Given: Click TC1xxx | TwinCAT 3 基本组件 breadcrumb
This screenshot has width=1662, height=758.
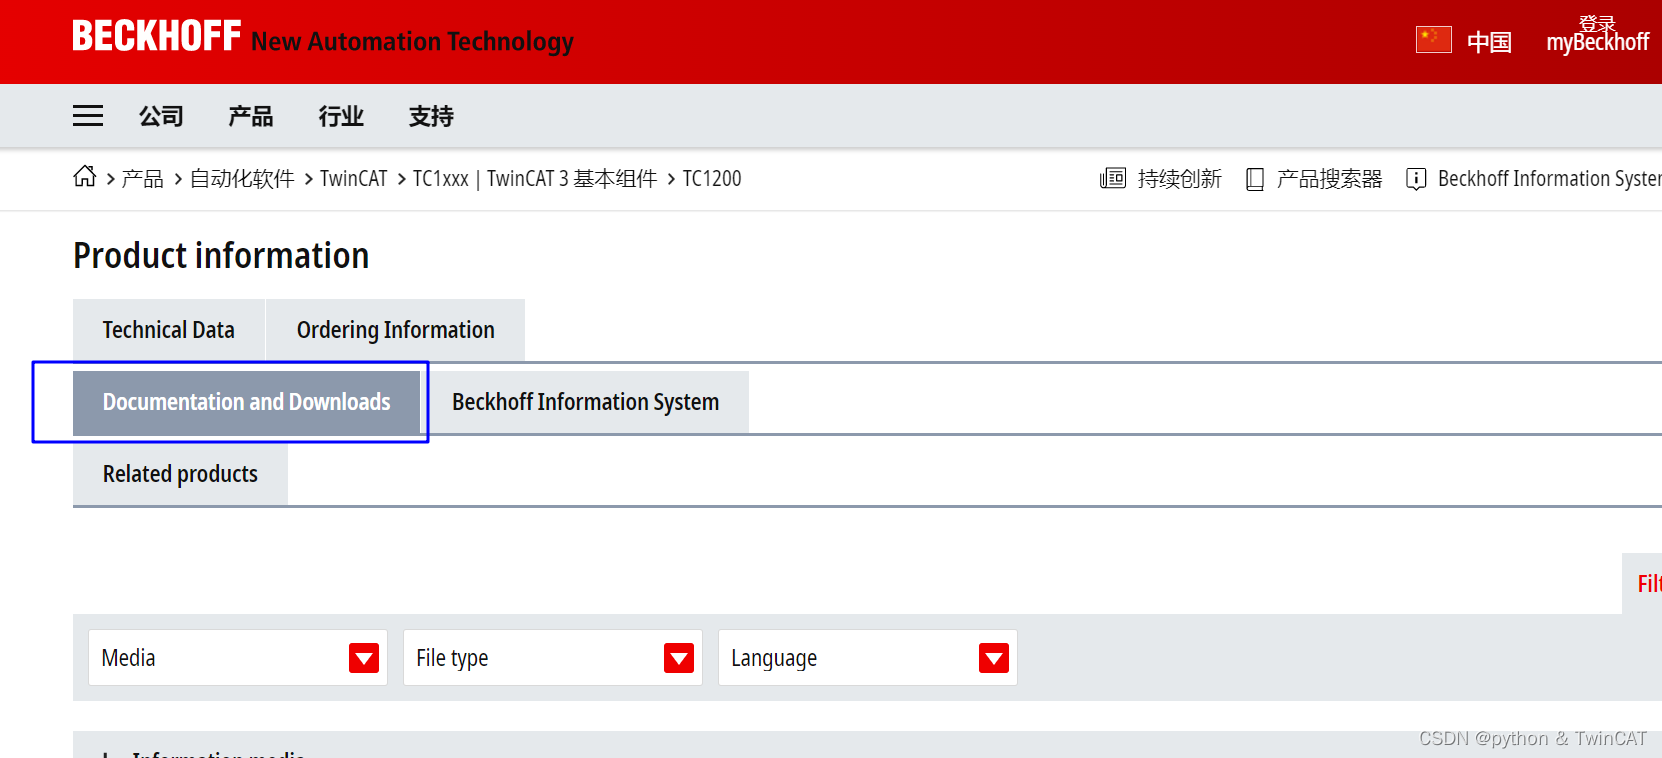Looking at the screenshot, I should [x=535, y=179].
